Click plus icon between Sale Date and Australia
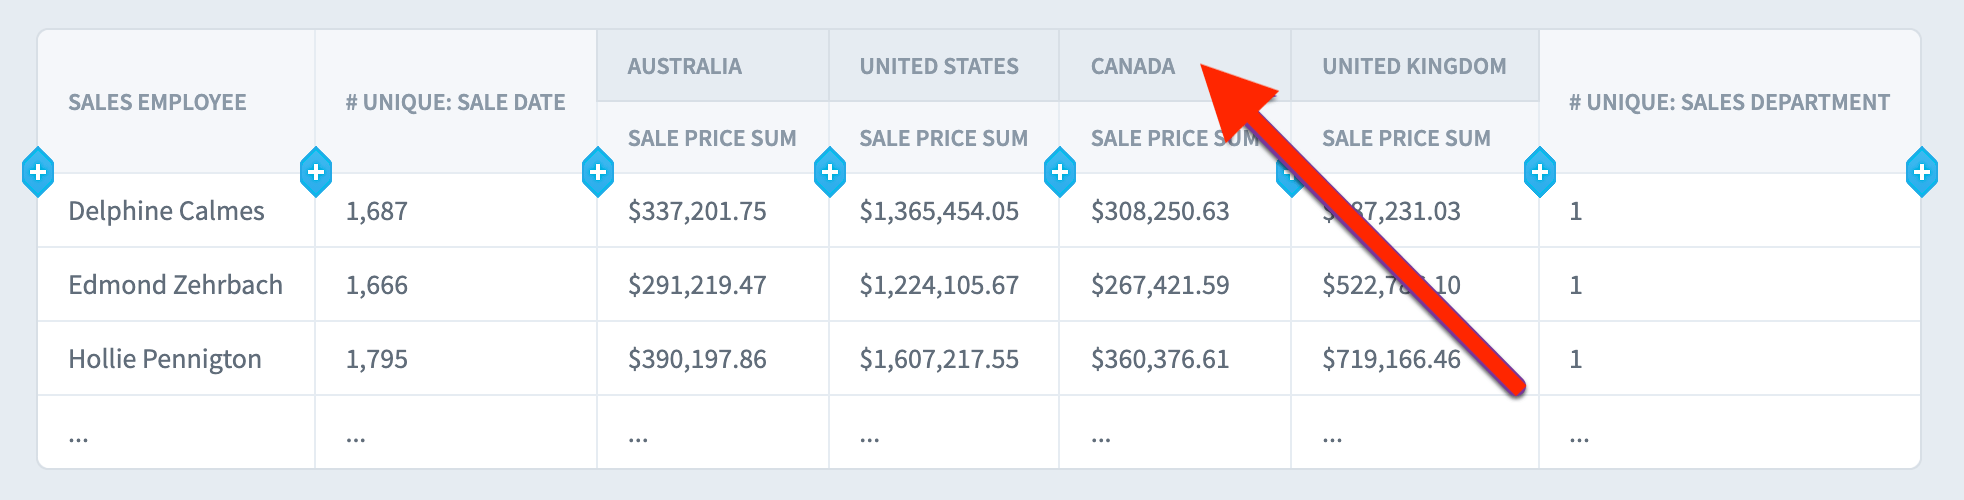Image resolution: width=1964 pixels, height=500 pixels. click(598, 172)
